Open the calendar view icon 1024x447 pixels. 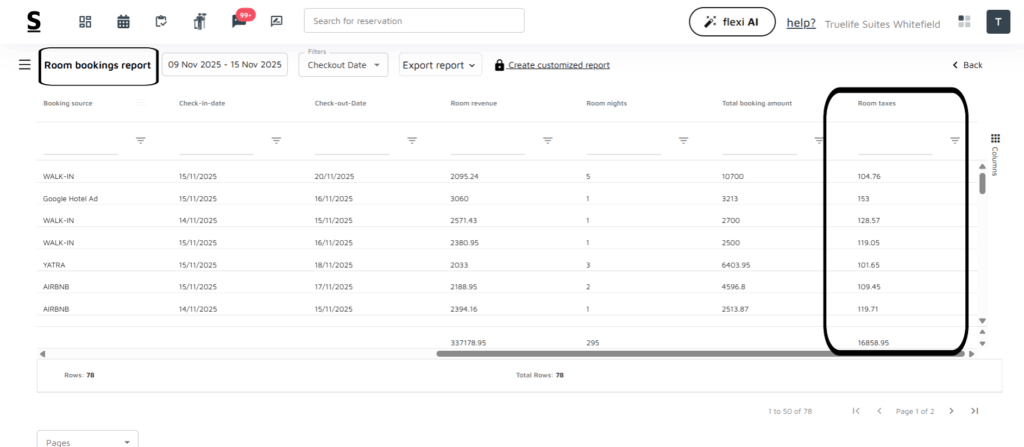tap(123, 21)
